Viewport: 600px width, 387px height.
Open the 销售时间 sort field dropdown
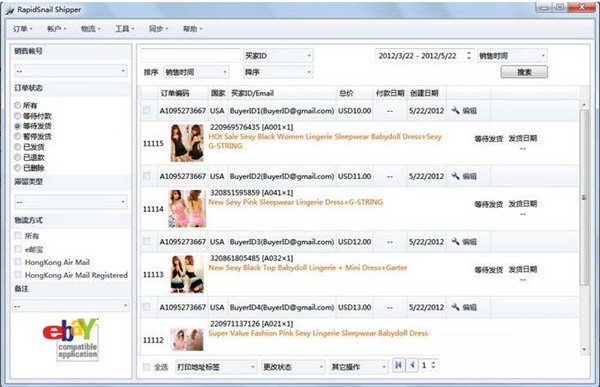point(196,72)
